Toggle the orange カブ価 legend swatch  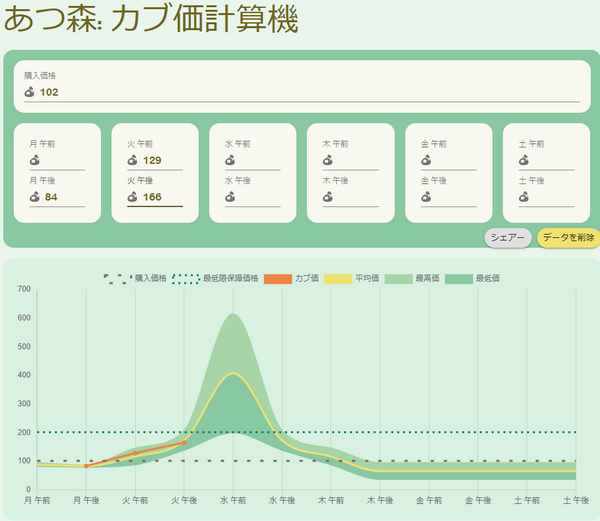pyautogui.click(x=278, y=279)
